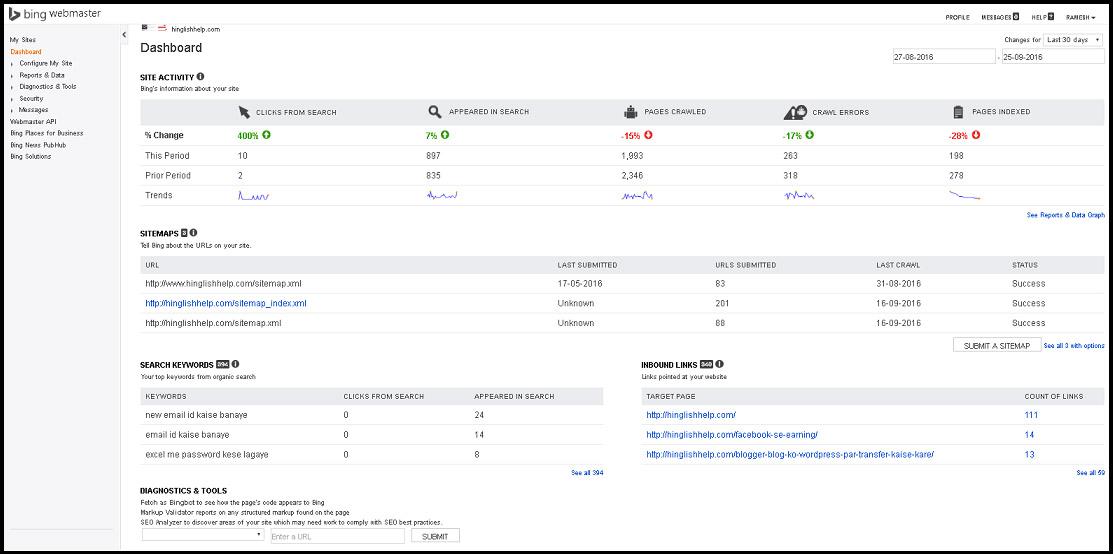This screenshot has height=554, width=1113.
Task: Open Bing Places for Business
Action: [x=46, y=133]
